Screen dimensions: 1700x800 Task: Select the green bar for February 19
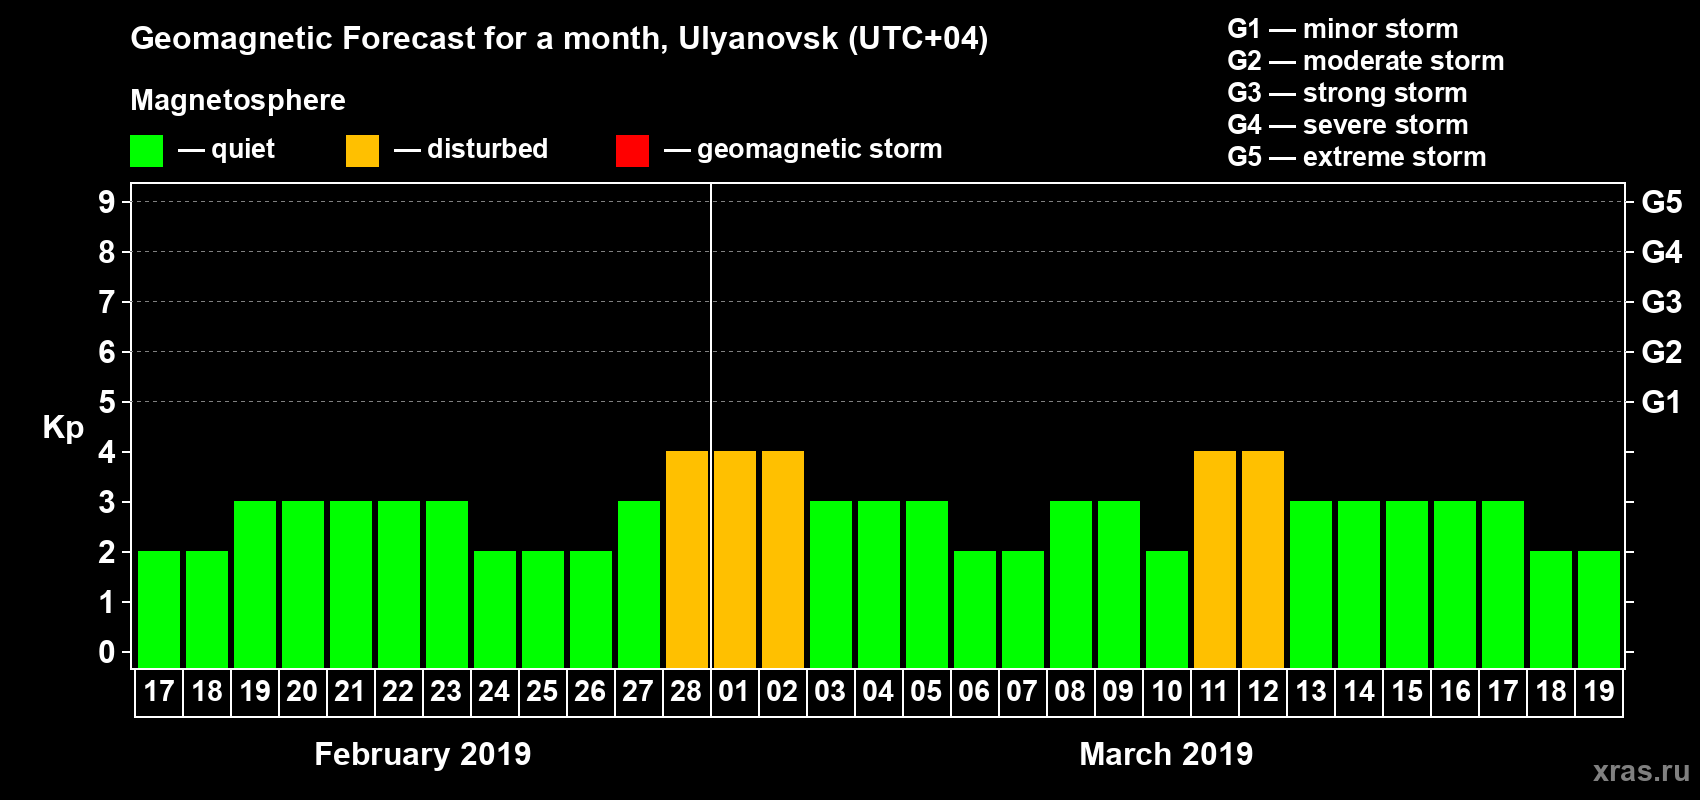click(x=255, y=585)
